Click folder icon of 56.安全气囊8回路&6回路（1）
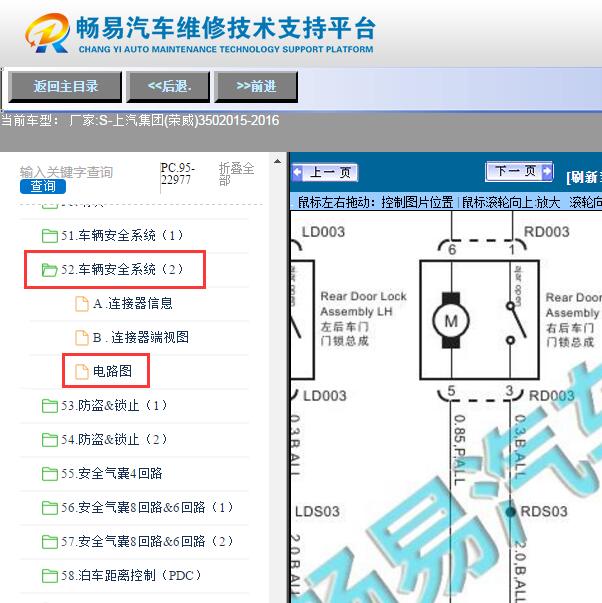Viewport: 602px width, 603px height. [50, 508]
